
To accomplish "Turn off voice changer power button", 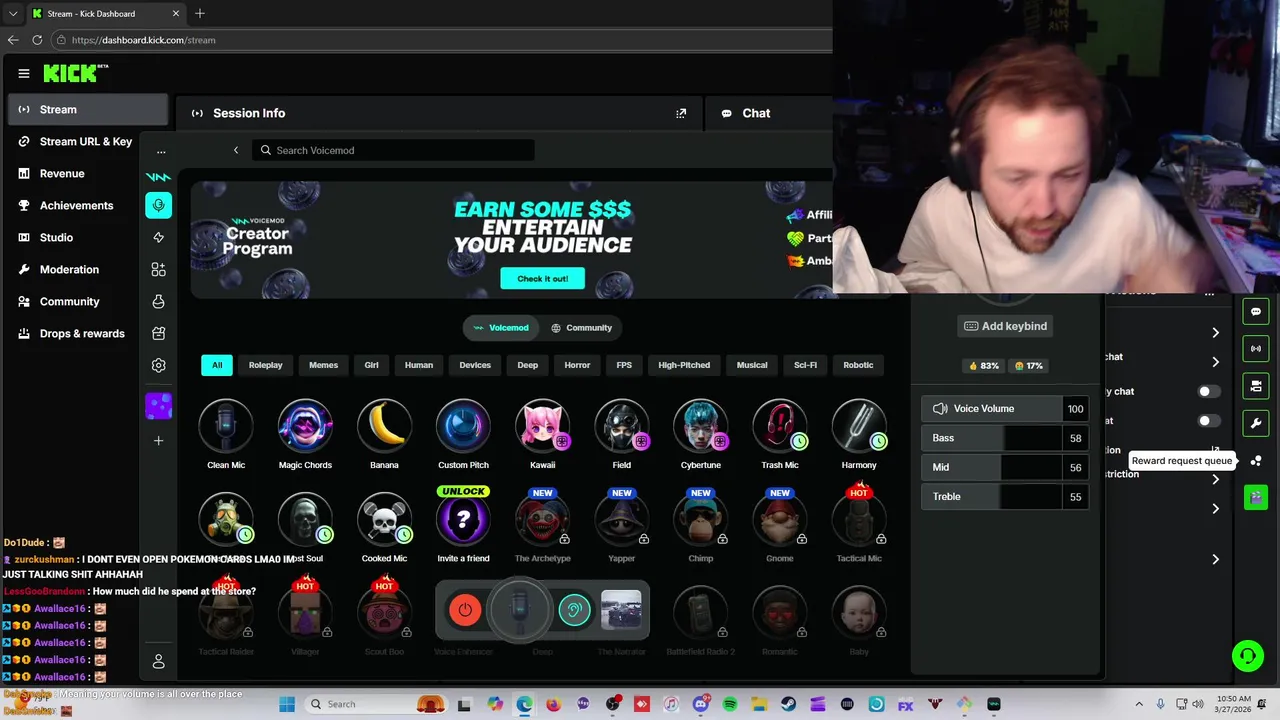I will pyautogui.click(x=465, y=610).
